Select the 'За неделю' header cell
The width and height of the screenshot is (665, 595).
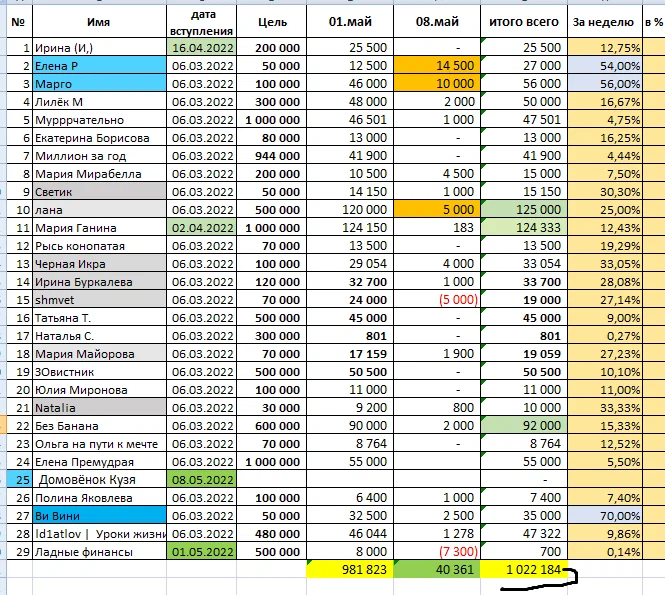click(x=605, y=22)
